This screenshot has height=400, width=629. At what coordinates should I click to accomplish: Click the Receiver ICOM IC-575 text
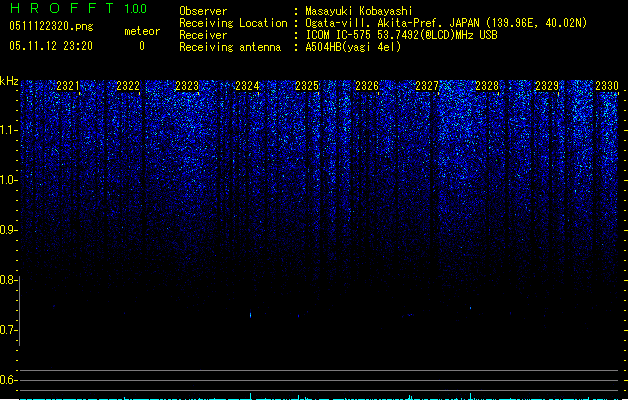point(401,35)
